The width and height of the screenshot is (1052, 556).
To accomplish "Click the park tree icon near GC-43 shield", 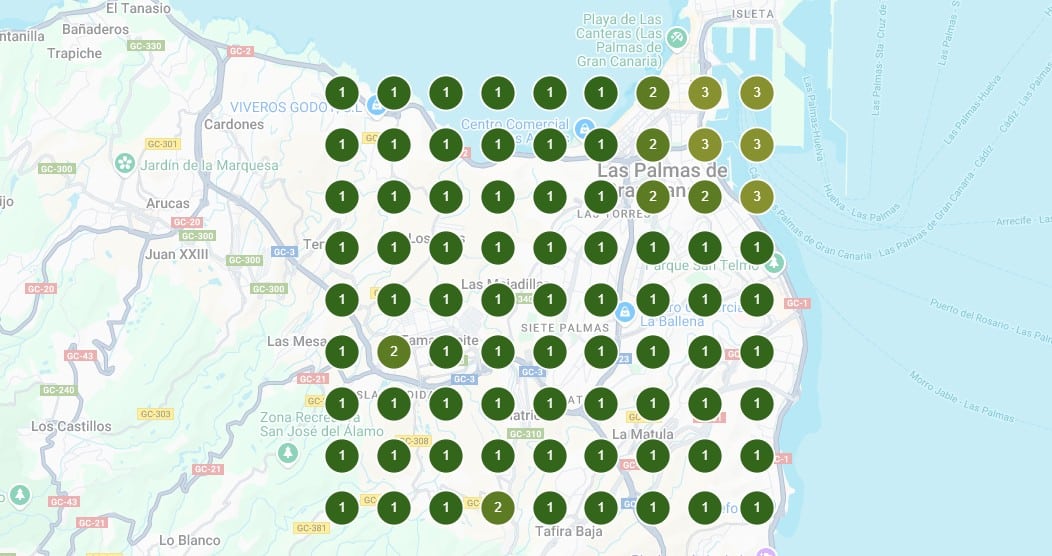I will (19, 495).
